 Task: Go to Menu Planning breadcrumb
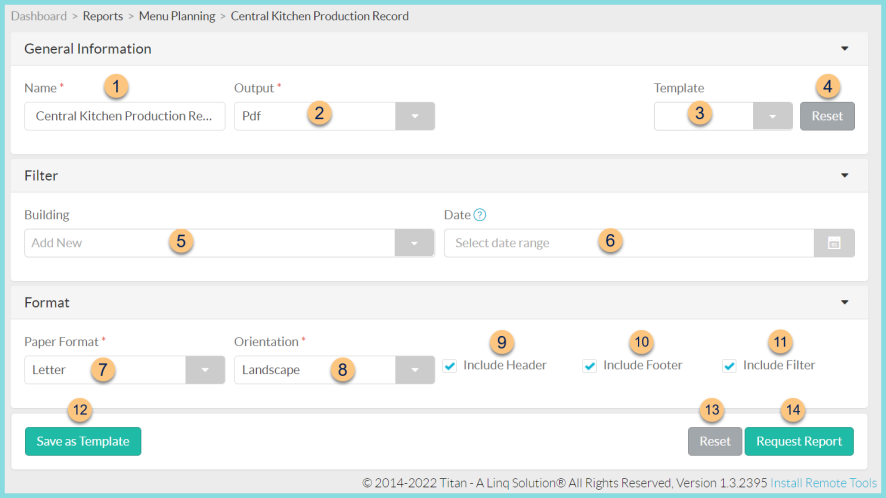(x=177, y=16)
